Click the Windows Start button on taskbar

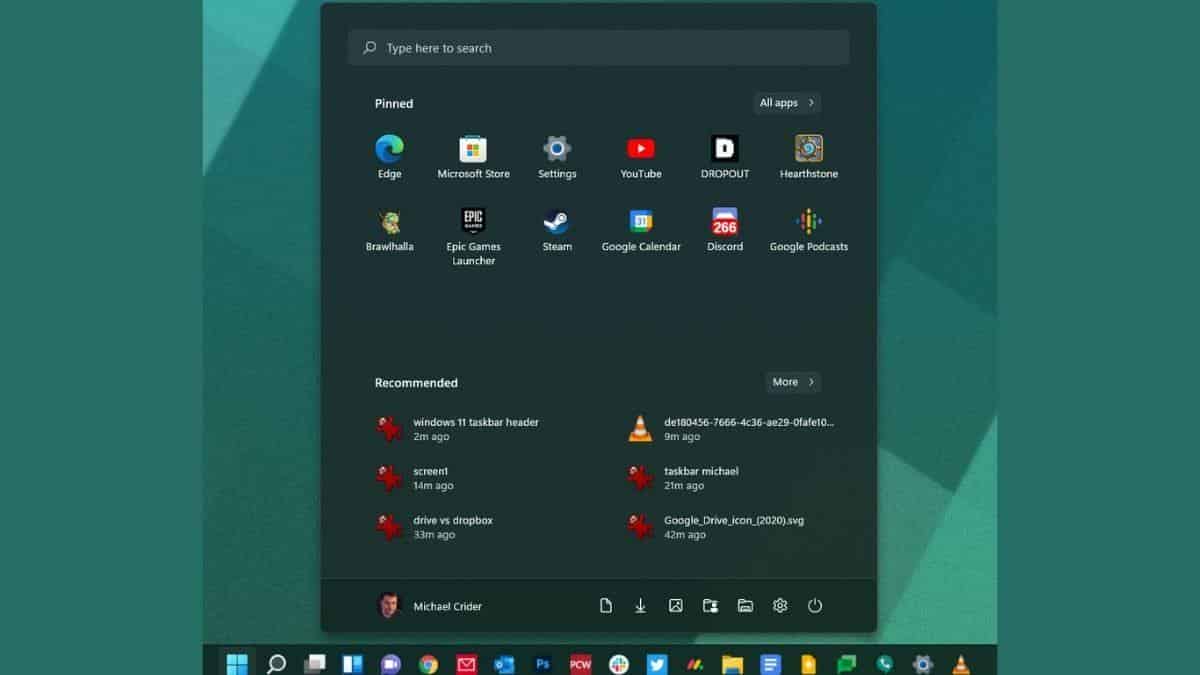(237, 663)
